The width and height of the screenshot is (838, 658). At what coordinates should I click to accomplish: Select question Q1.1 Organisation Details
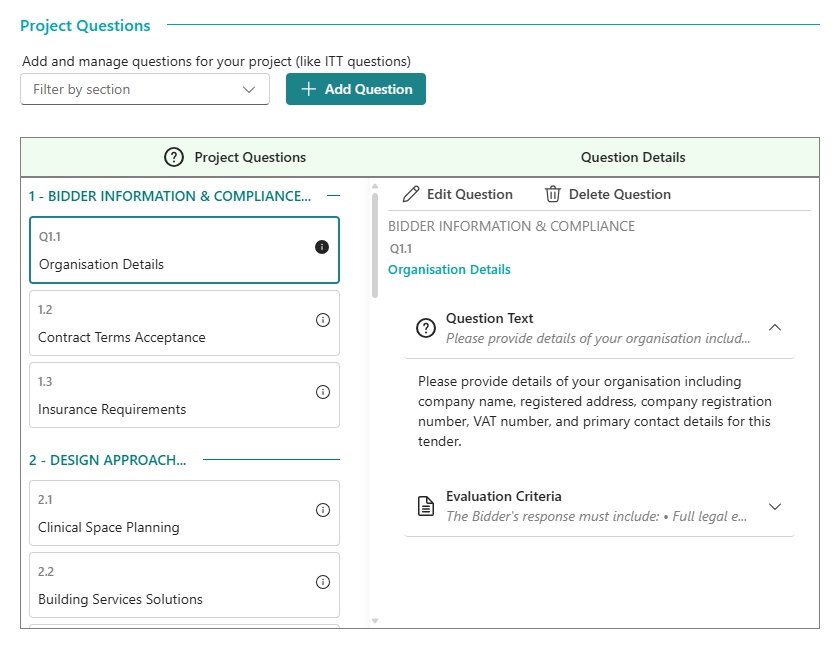point(184,250)
